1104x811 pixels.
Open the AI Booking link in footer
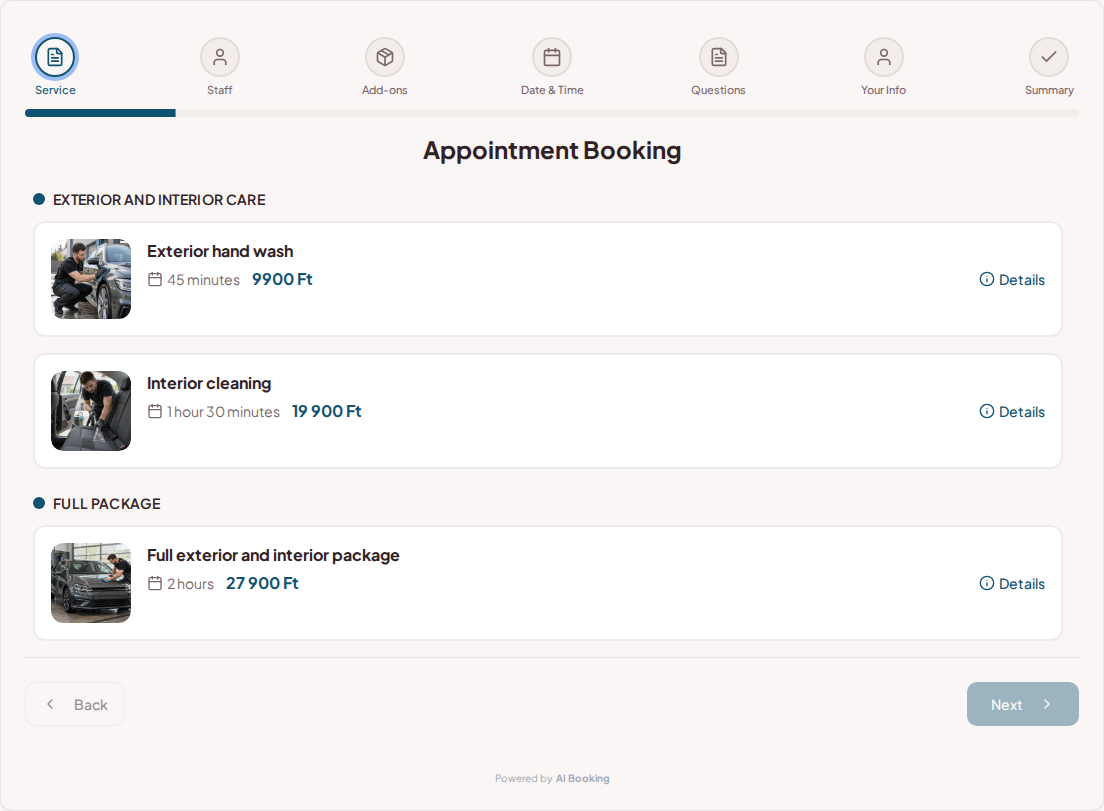582,779
